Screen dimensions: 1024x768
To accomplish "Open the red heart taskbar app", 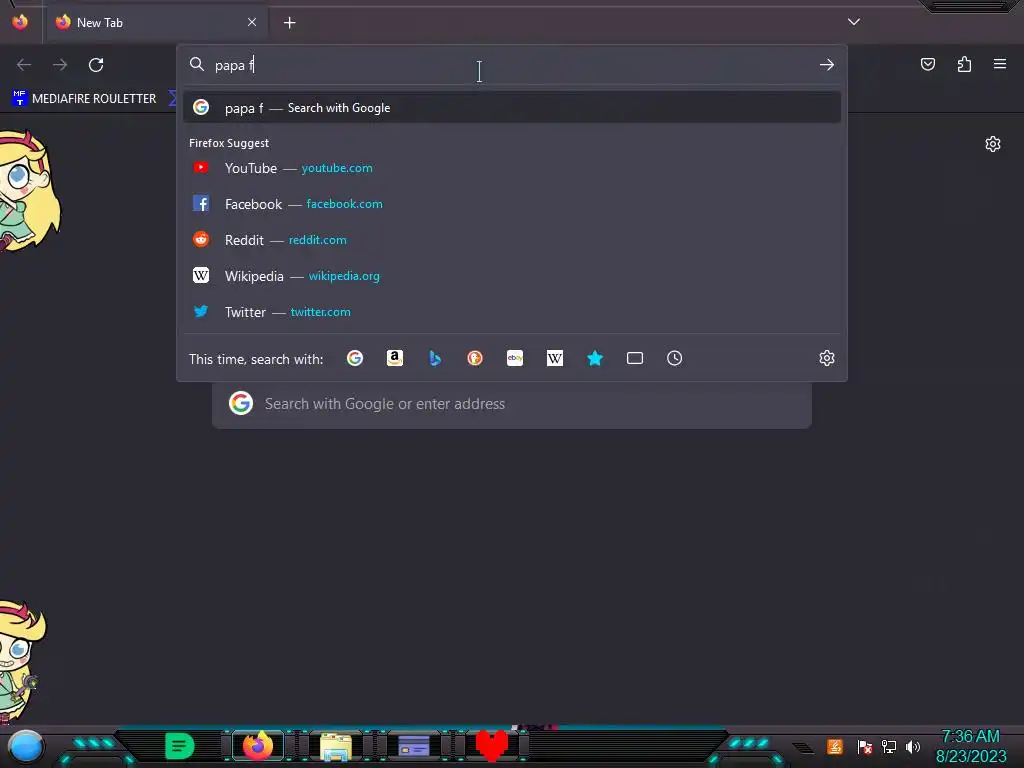I will (492, 745).
